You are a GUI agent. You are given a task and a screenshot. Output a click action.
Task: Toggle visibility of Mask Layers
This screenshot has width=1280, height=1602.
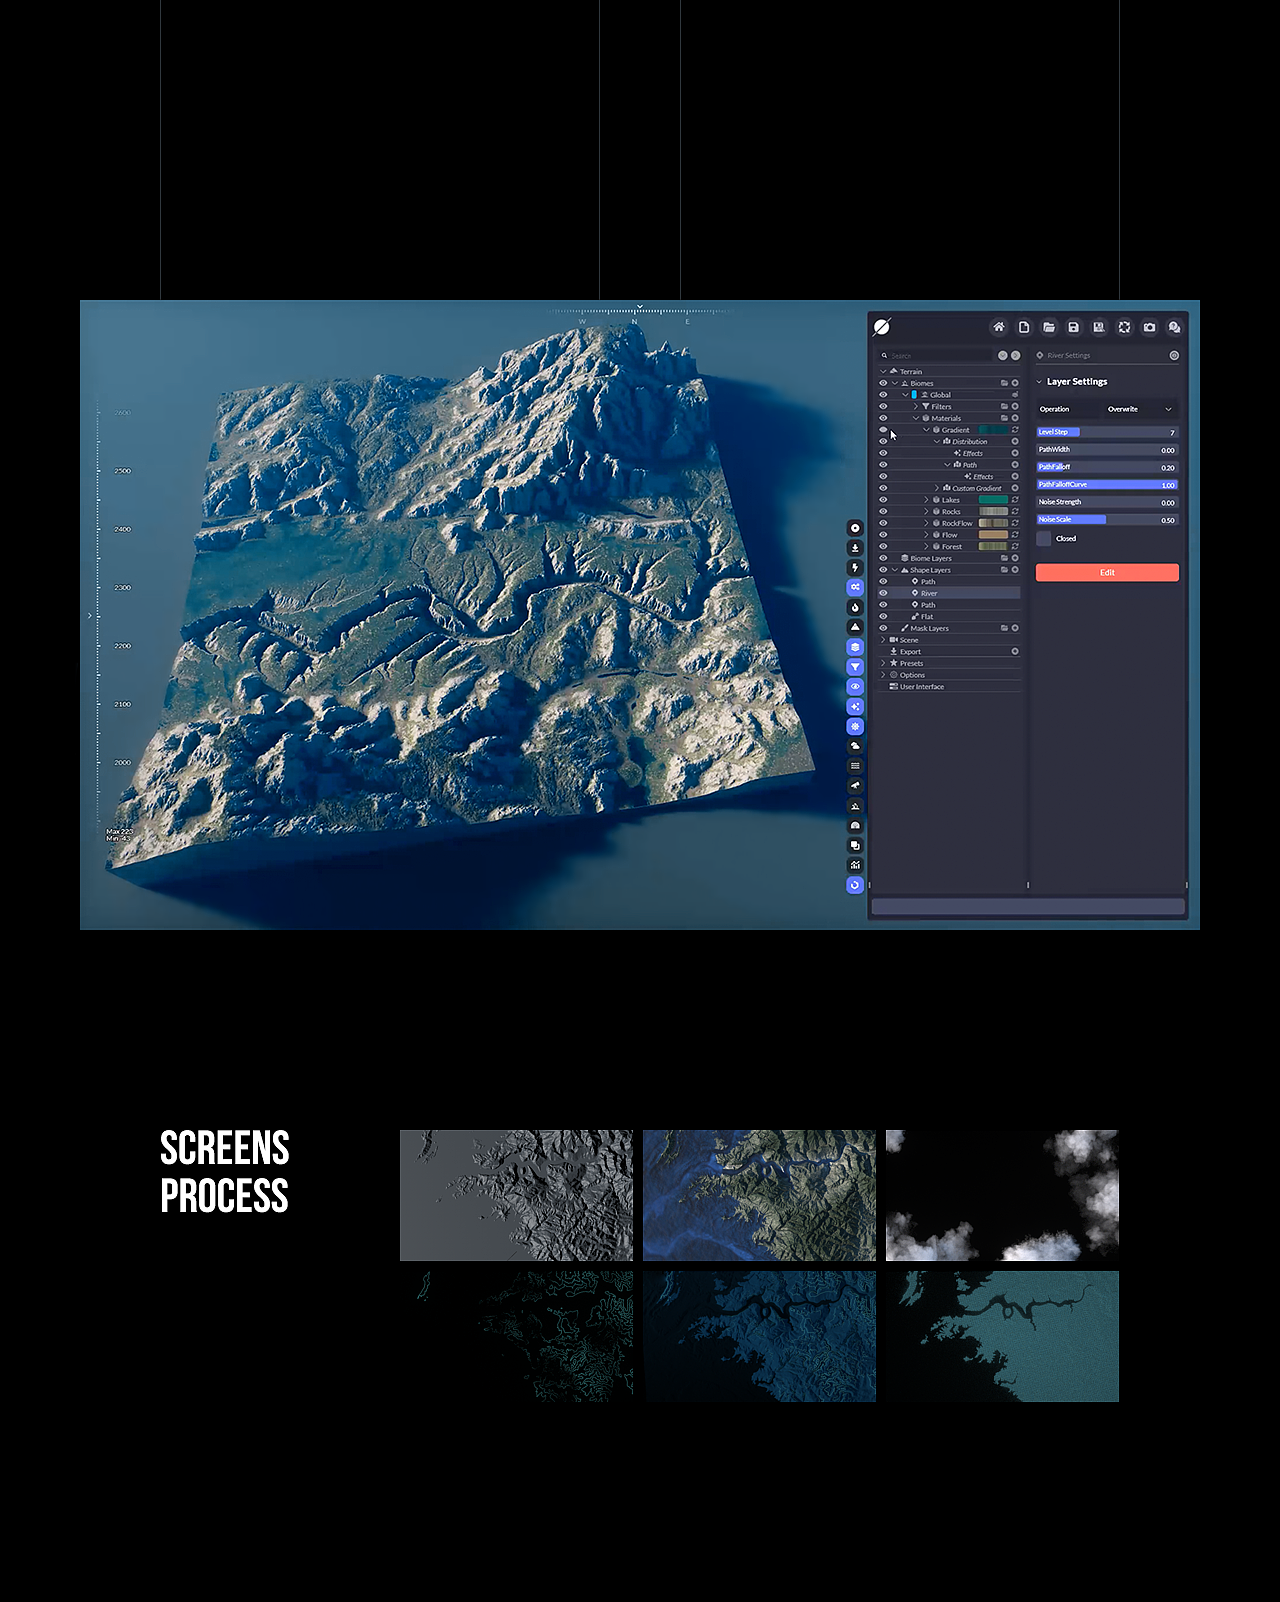(883, 628)
